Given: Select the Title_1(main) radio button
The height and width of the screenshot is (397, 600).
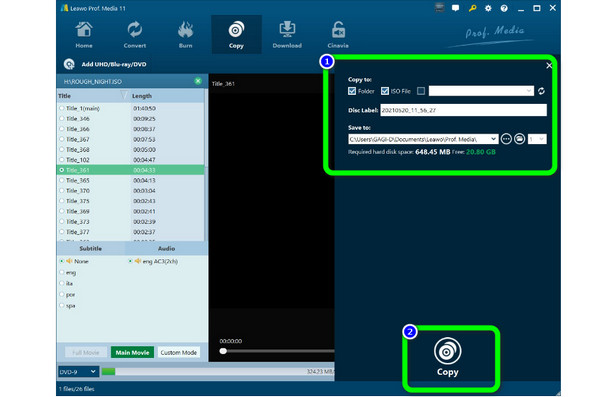Looking at the screenshot, I should pos(62,109).
